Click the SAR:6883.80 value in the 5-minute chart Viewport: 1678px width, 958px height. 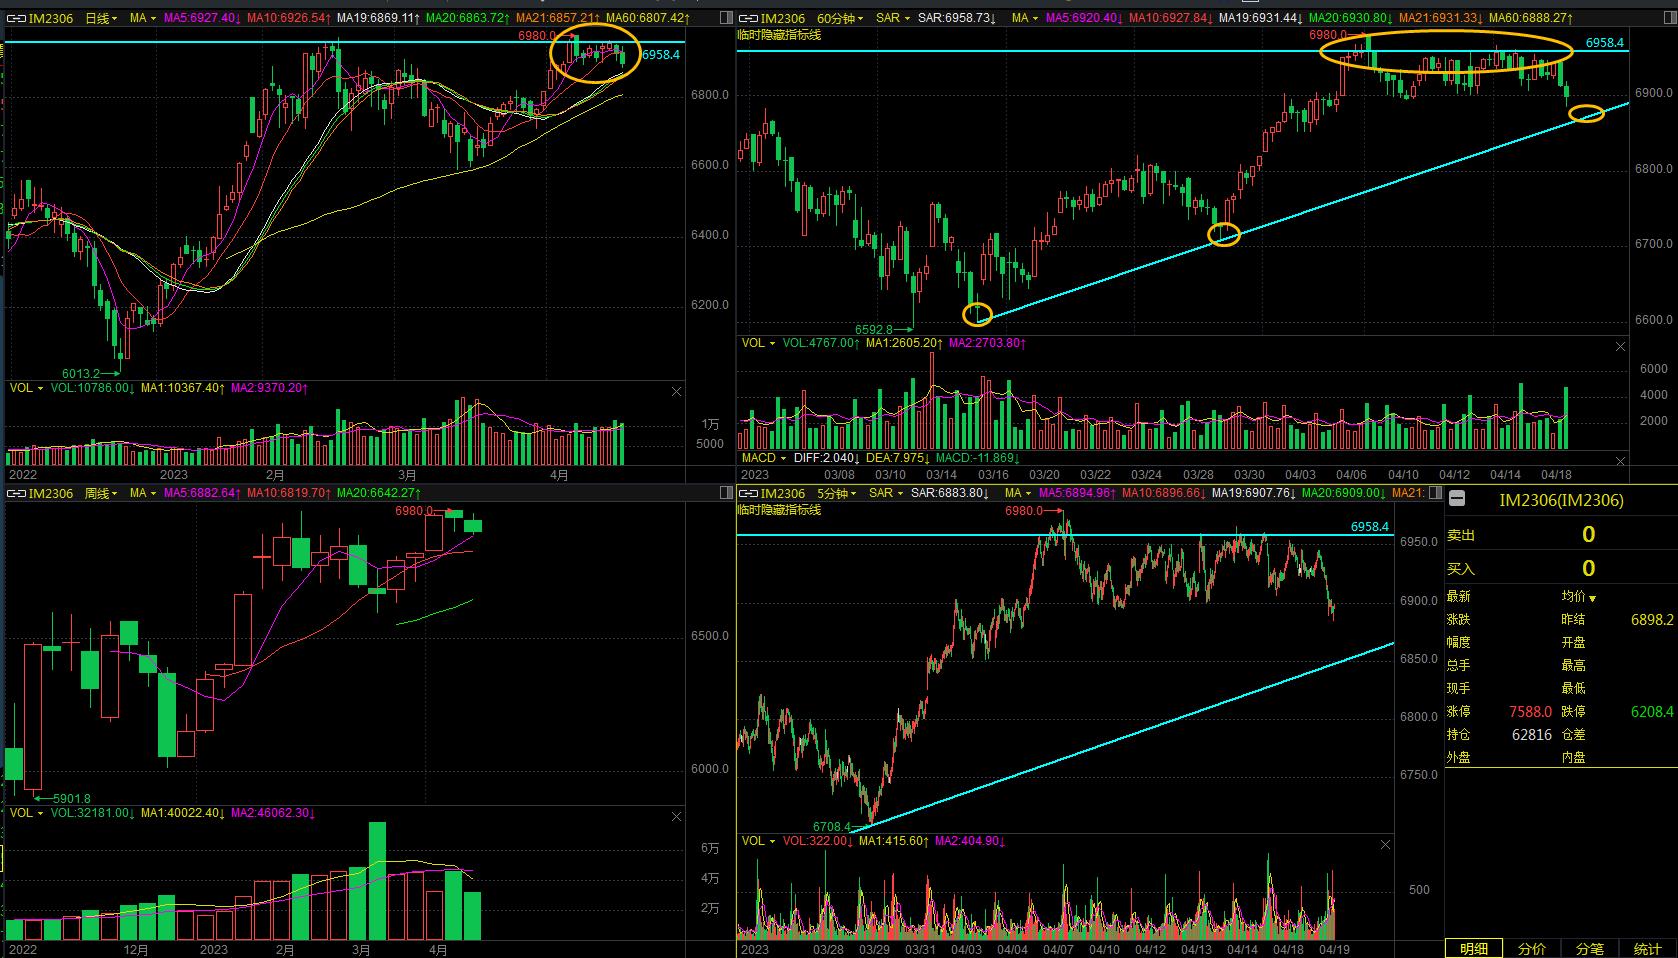coord(950,493)
